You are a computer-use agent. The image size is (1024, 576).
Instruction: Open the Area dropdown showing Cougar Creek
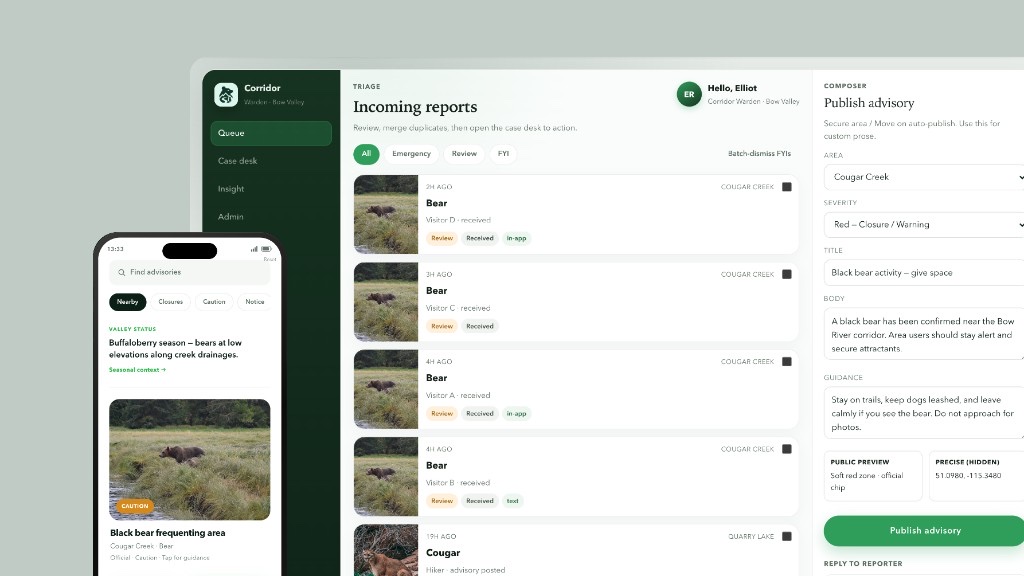pyautogui.click(x=924, y=177)
